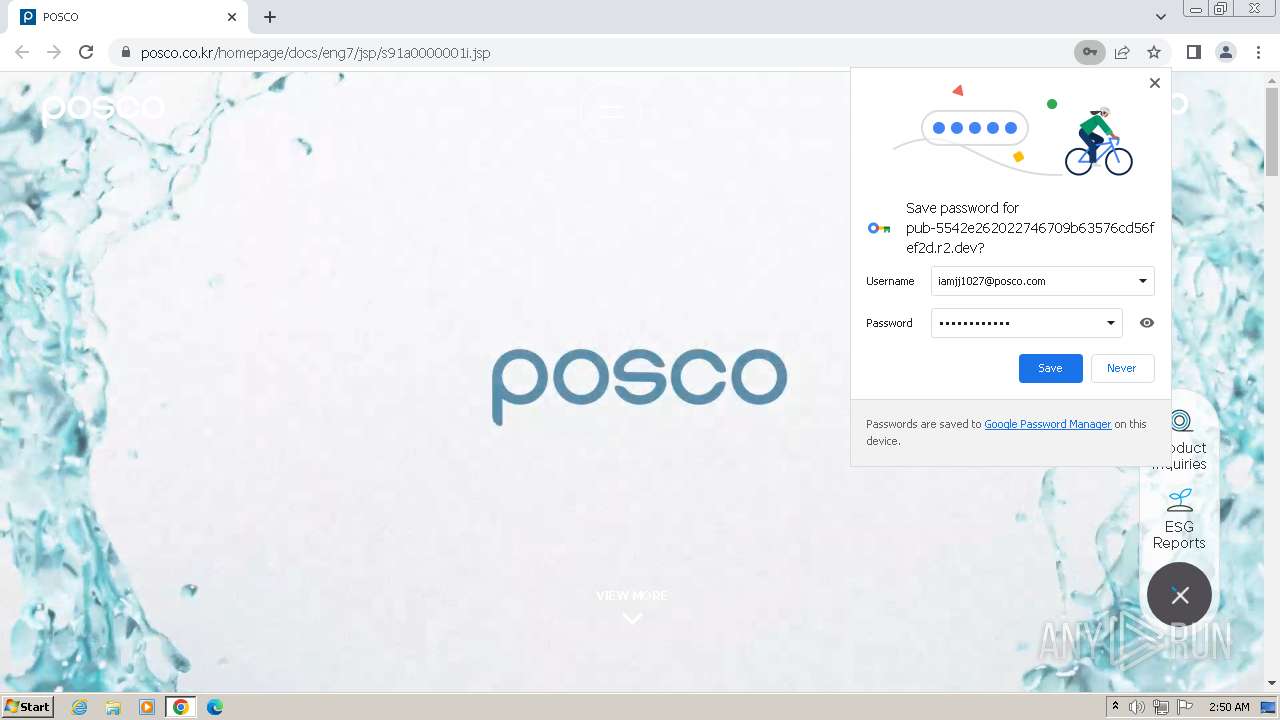Screen dimensions: 1280x720
Task: Open a new browser tab
Action: point(270,17)
